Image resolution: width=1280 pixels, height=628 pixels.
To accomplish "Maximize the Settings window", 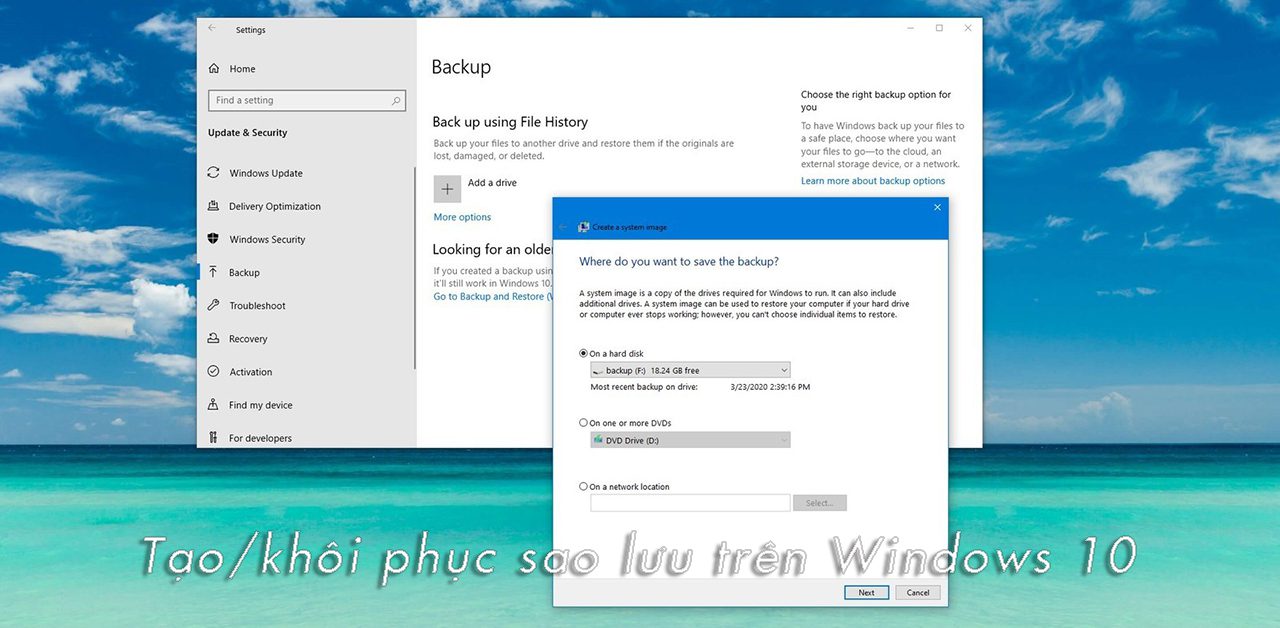I will coord(939,28).
